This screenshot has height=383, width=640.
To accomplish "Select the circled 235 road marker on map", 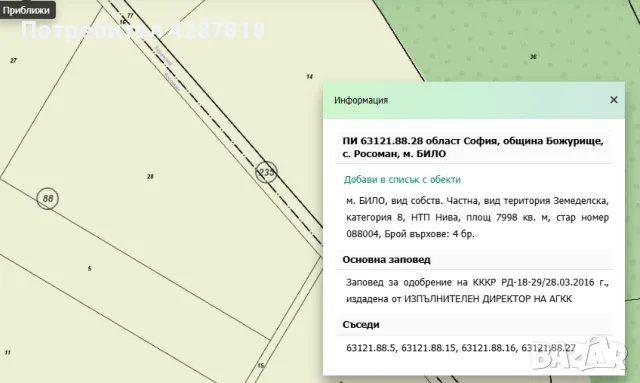I will pos(267,172).
